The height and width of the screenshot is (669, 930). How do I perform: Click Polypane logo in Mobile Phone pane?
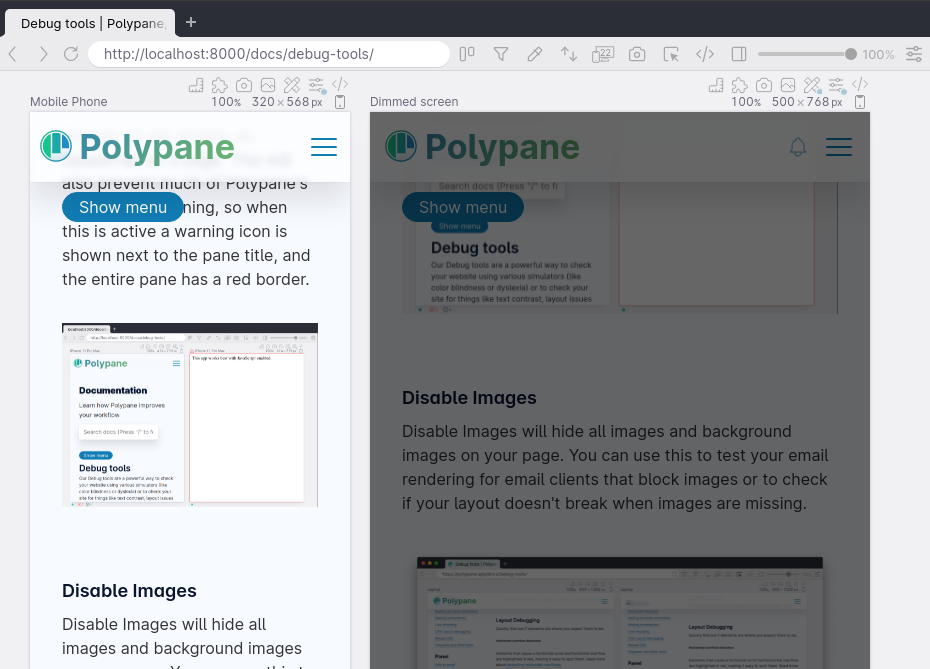pos(137,146)
